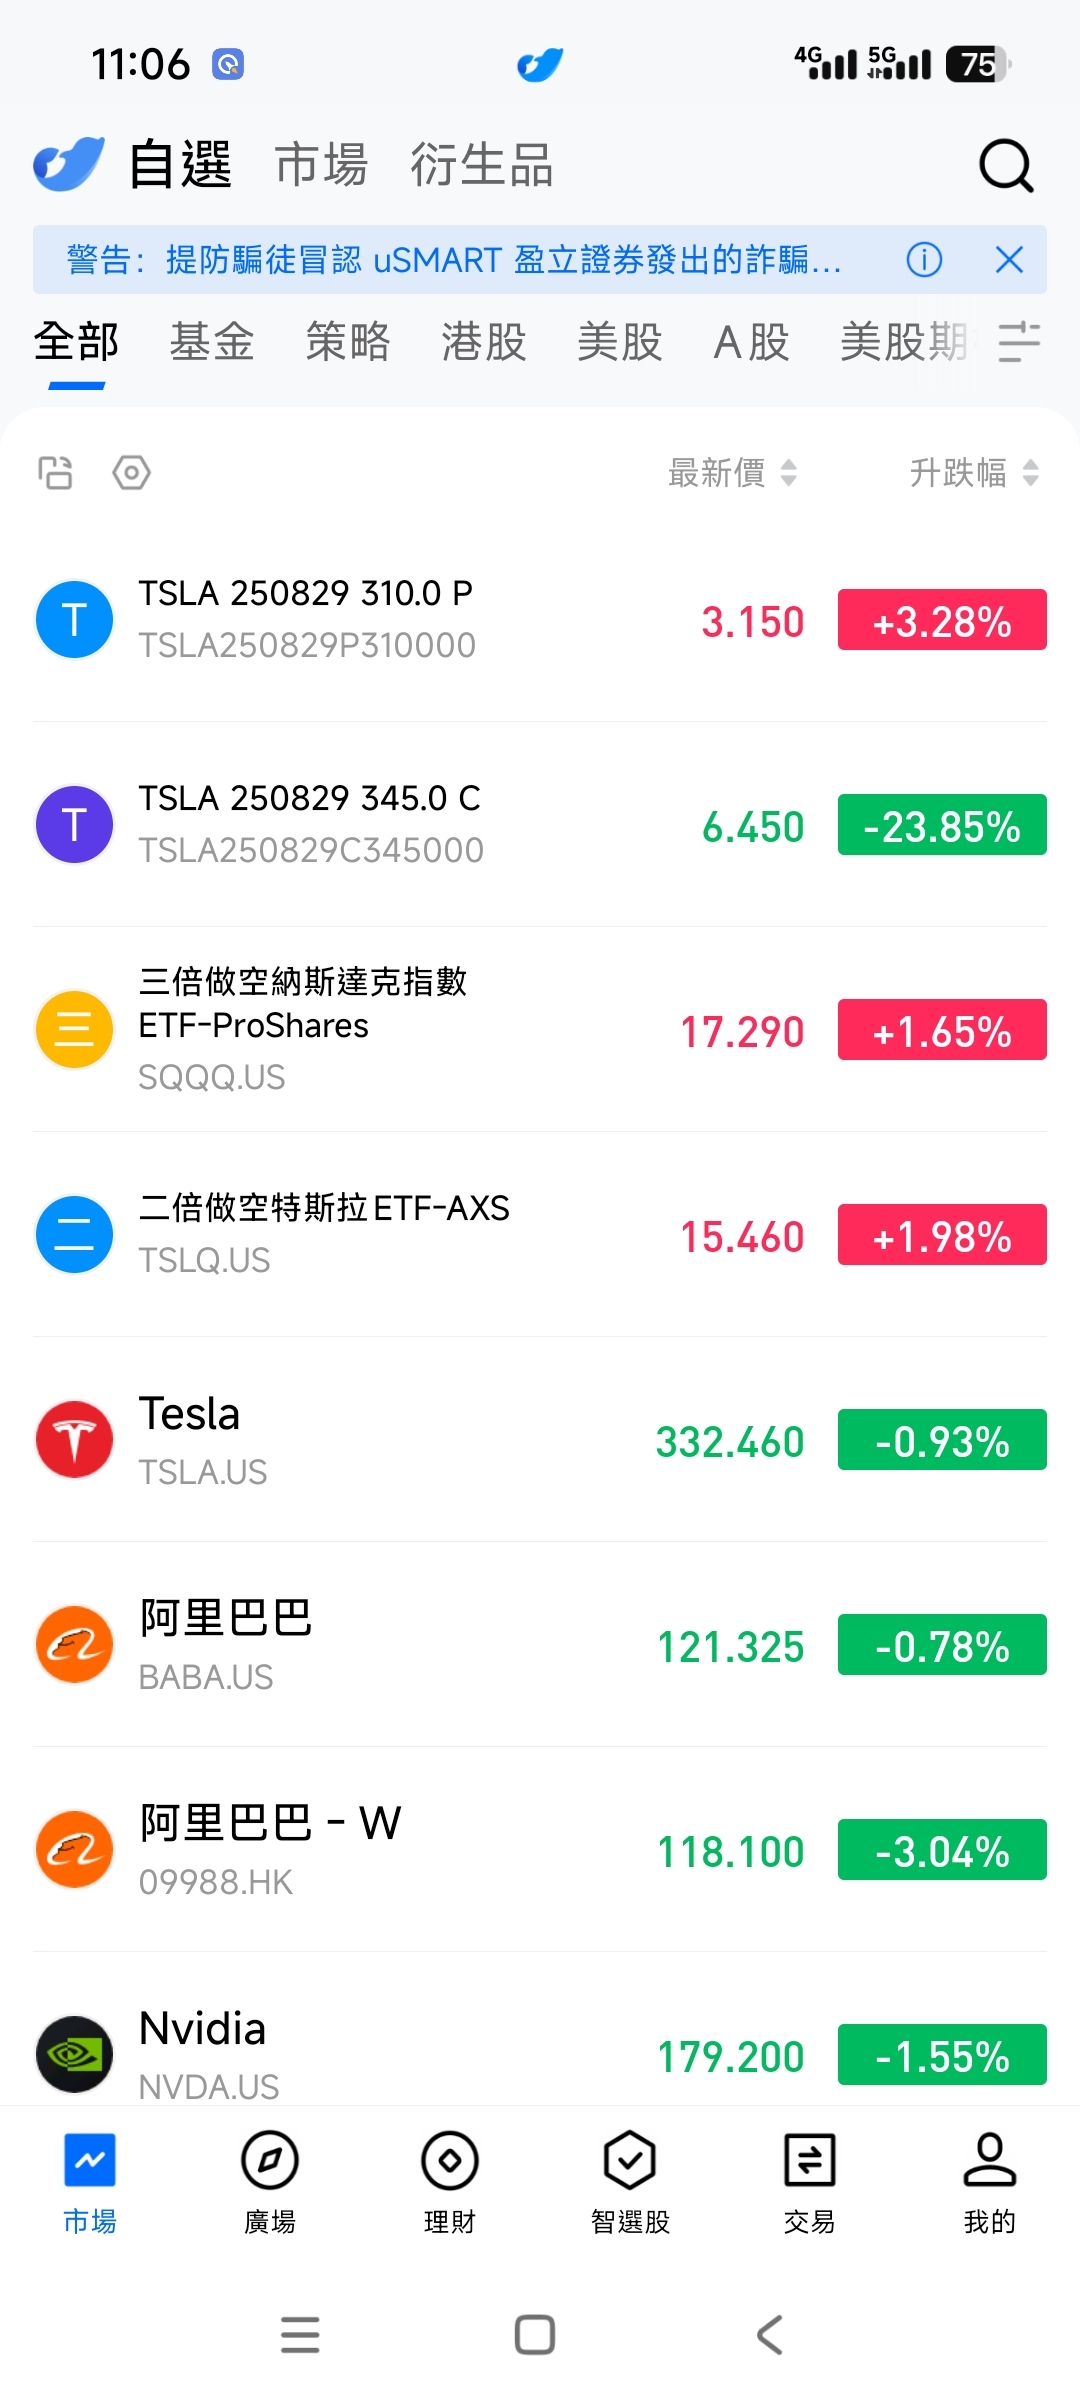Switch to the 港股 tab
Viewport: 1080px width, 2400px height.
(x=484, y=342)
